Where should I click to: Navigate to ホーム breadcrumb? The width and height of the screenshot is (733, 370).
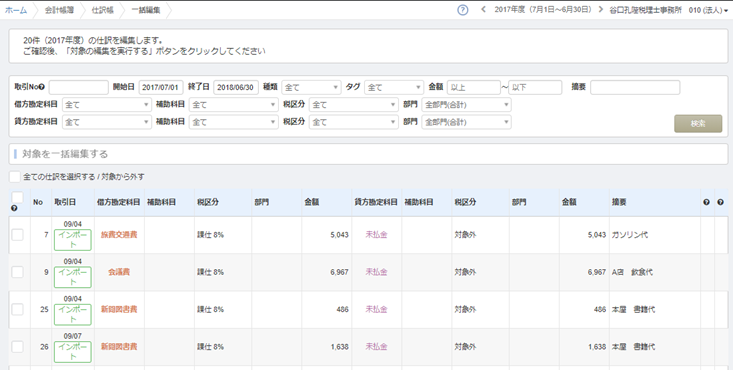(x=16, y=10)
